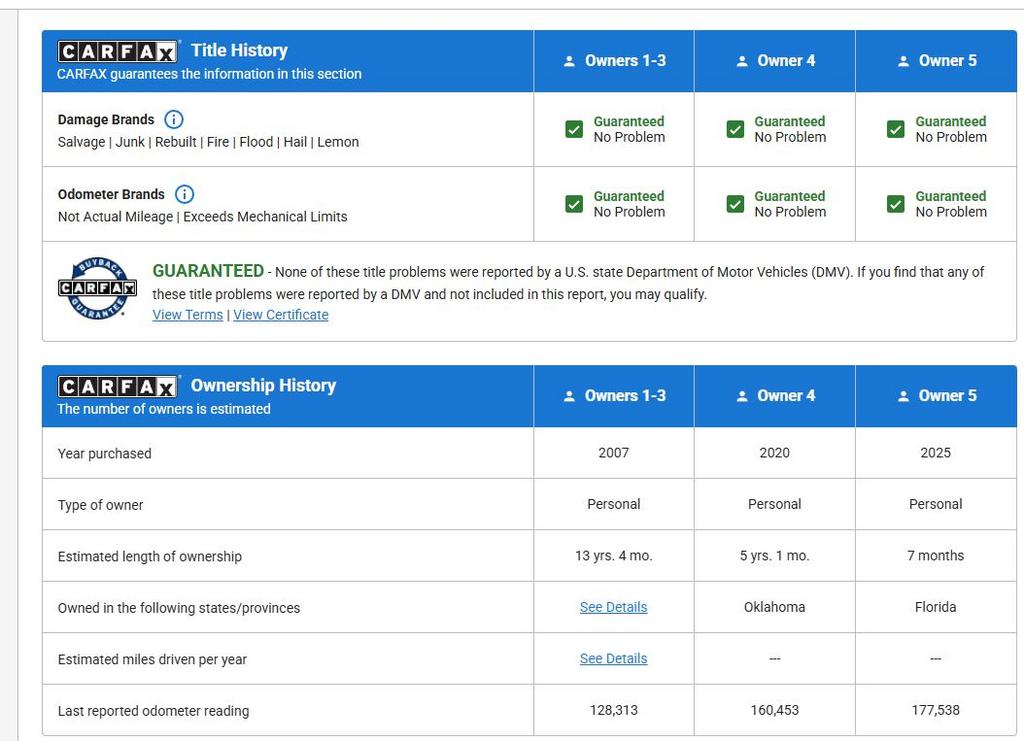Screen dimensions: 1024x741
Task: Click odometer reading 177,538
Action: (936, 710)
